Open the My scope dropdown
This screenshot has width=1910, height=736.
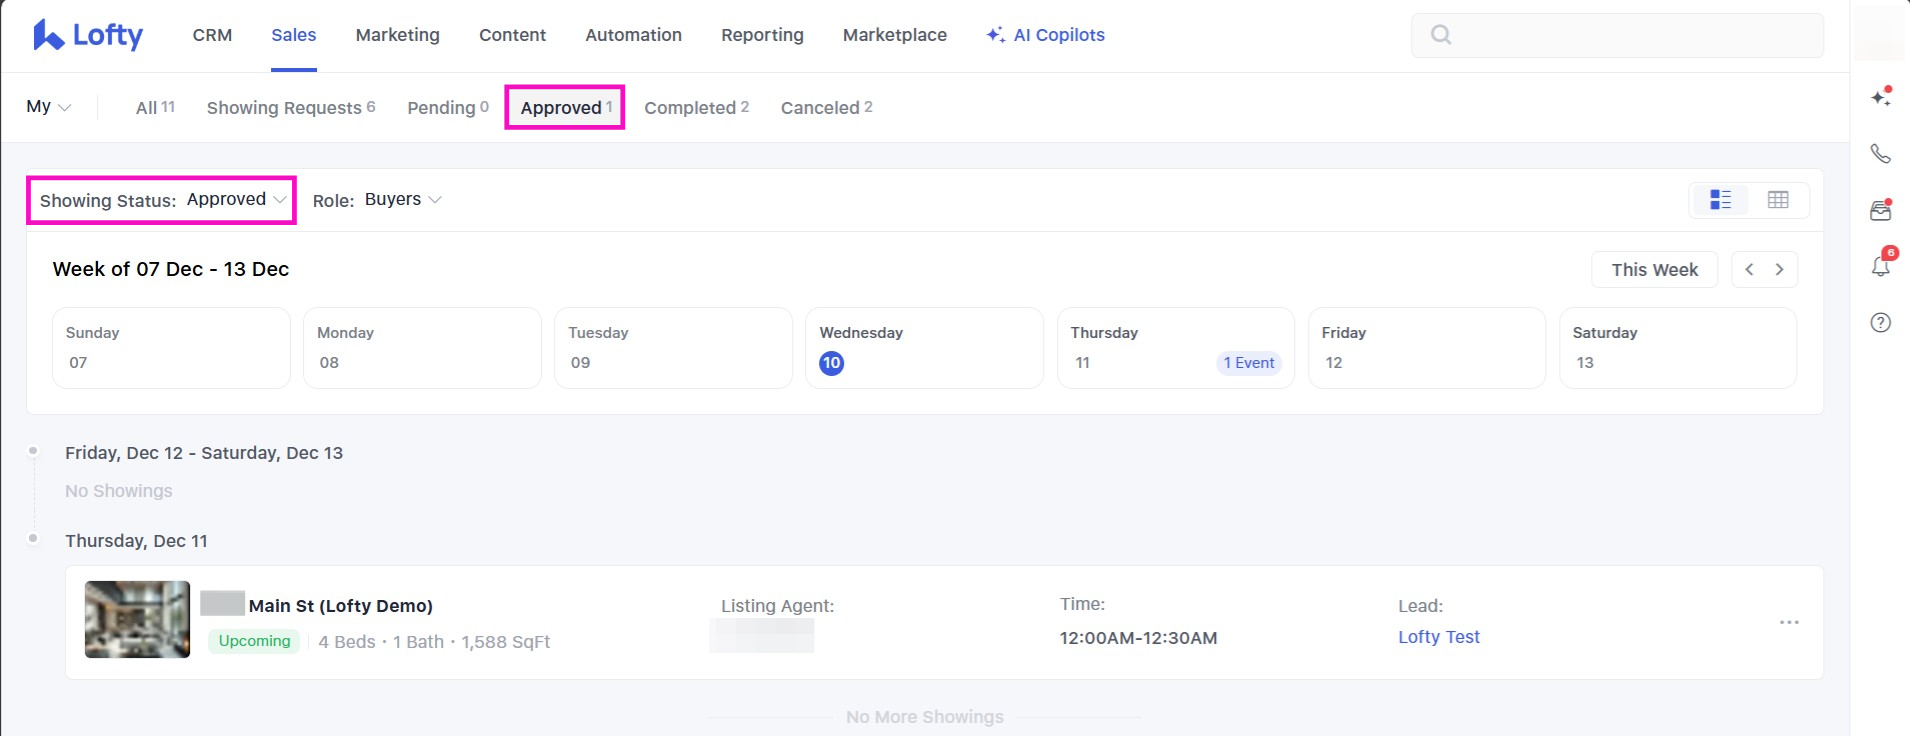(48, 107)
